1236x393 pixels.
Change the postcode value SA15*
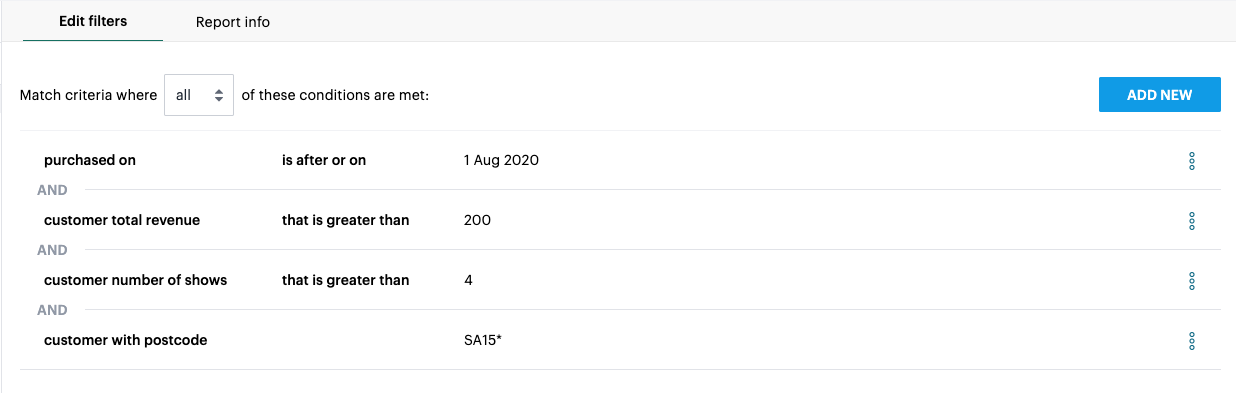tap(483, 340)
